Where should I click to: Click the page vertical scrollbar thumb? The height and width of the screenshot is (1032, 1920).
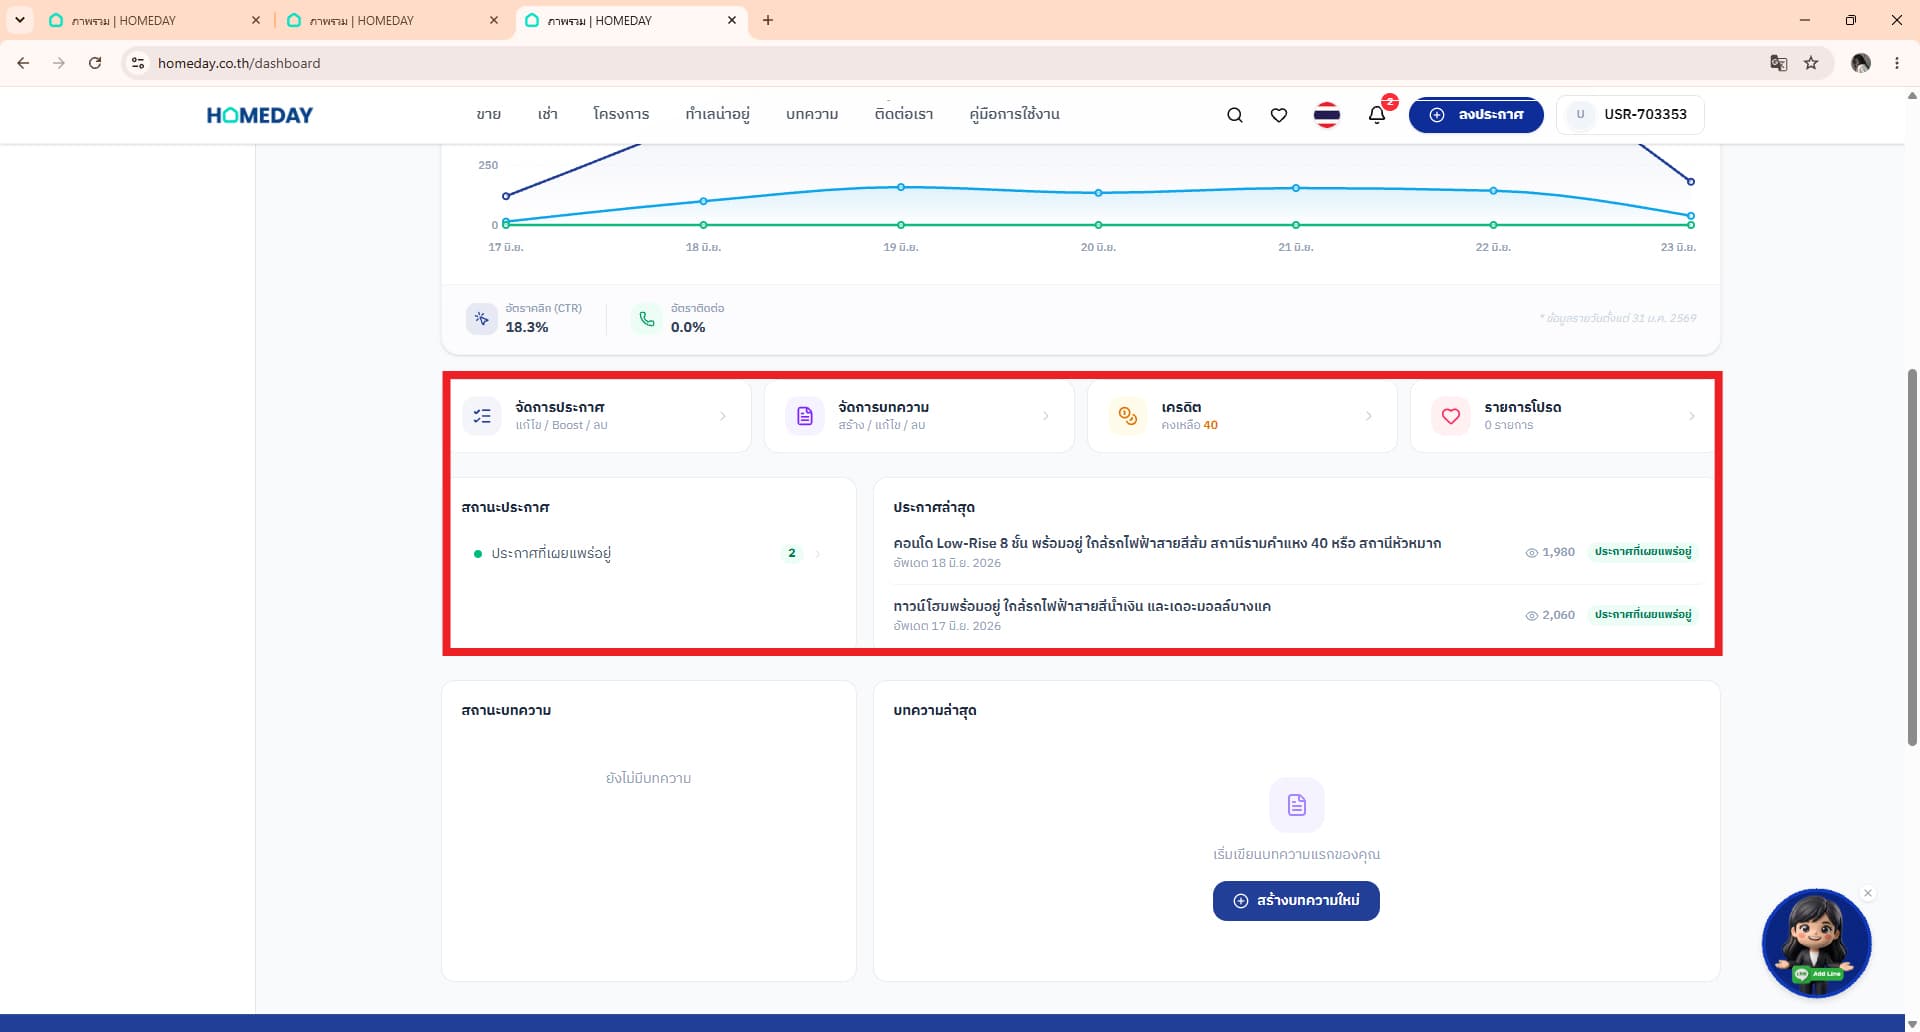[x=1912, y=557]
